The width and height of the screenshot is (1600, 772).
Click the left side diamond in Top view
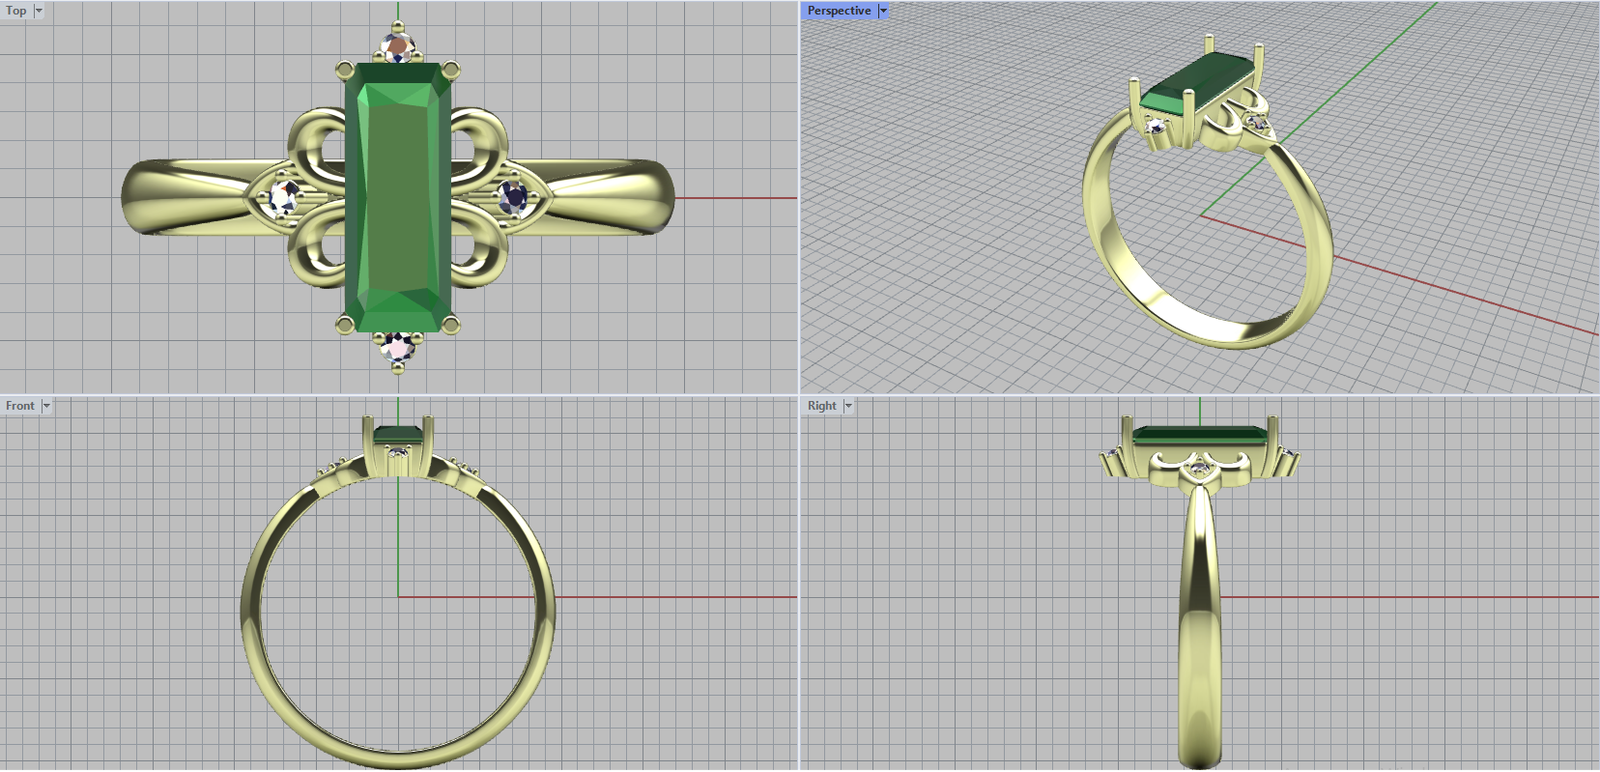pyautogui.click(x=285, y=197)
